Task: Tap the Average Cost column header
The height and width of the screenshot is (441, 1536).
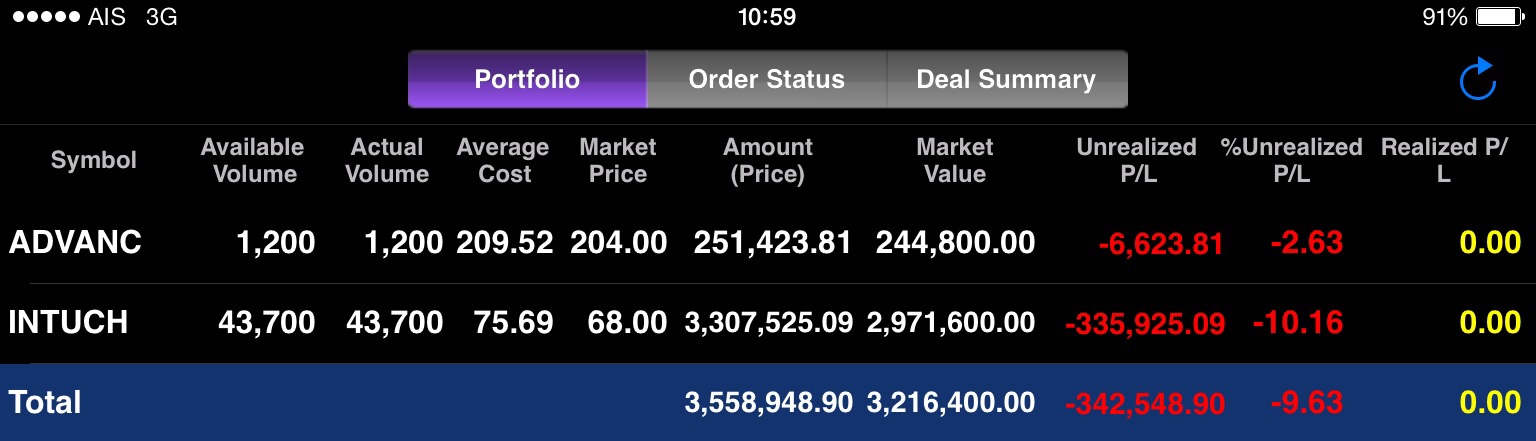Action: tap(503, 160)
